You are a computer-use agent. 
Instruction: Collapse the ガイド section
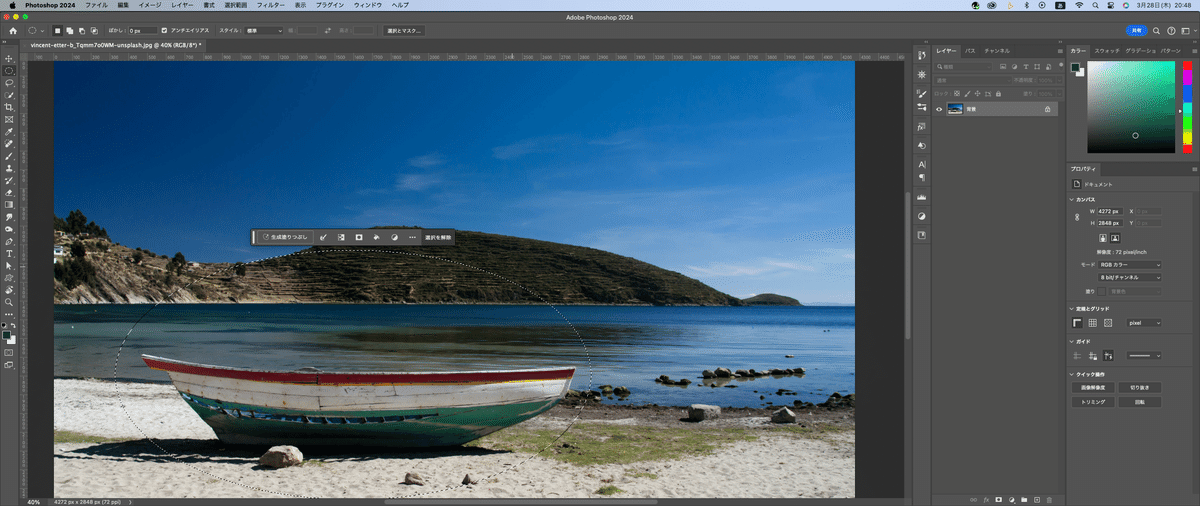click(x=1071, y=341)
